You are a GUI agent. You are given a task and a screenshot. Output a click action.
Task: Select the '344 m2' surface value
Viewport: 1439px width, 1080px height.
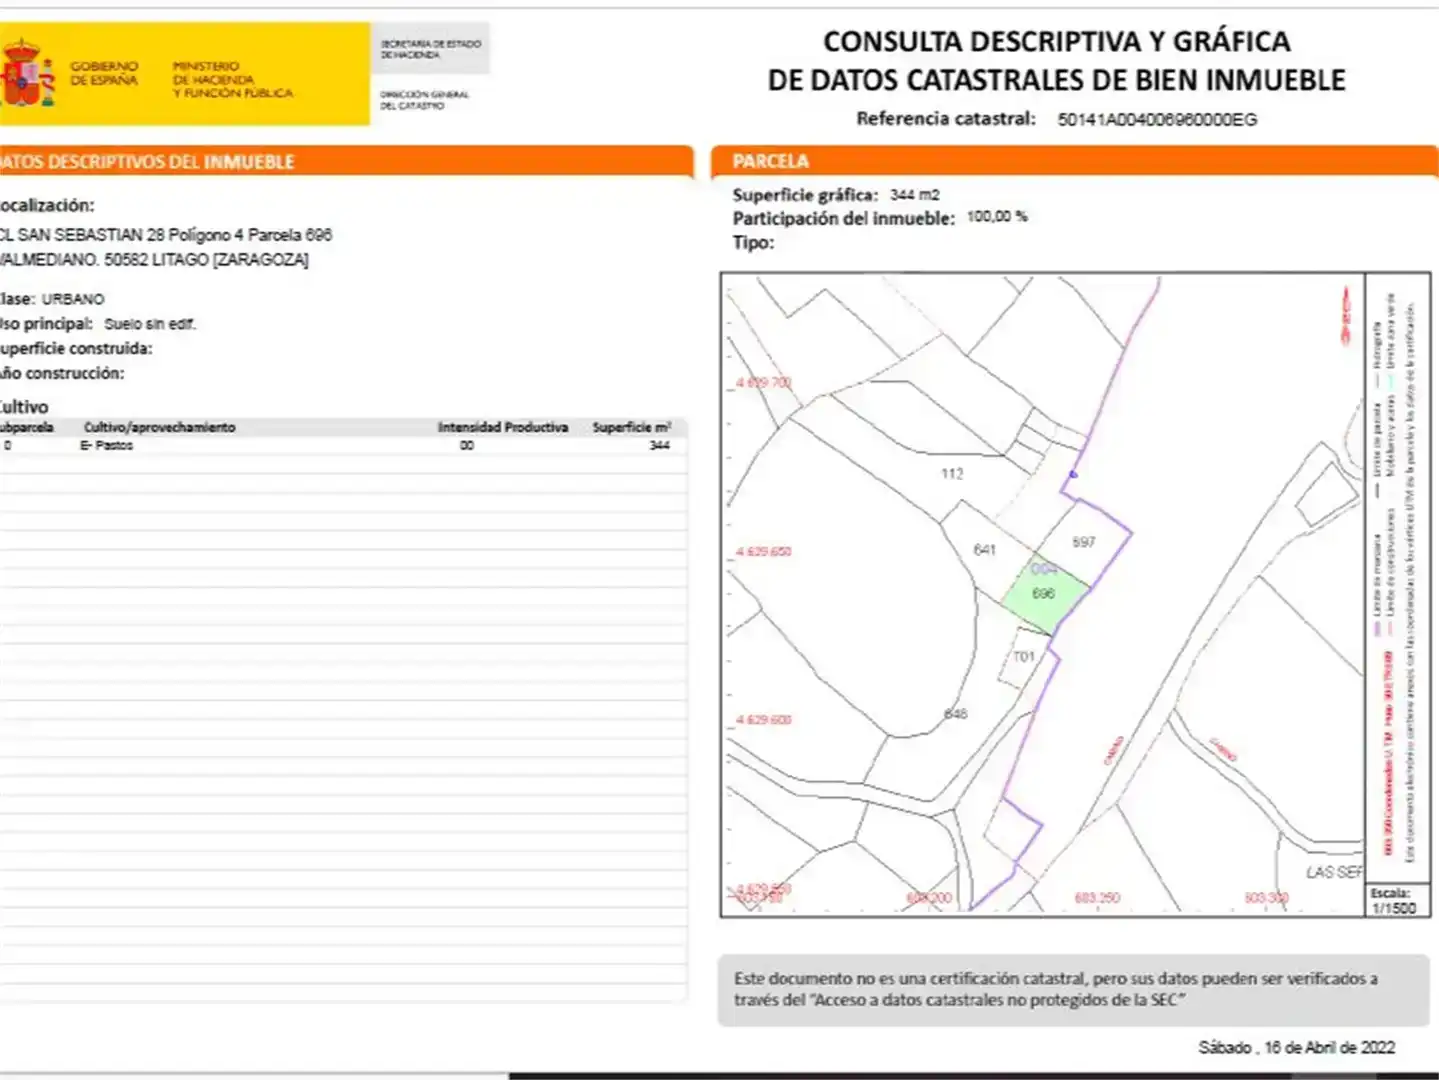point(914,195)
